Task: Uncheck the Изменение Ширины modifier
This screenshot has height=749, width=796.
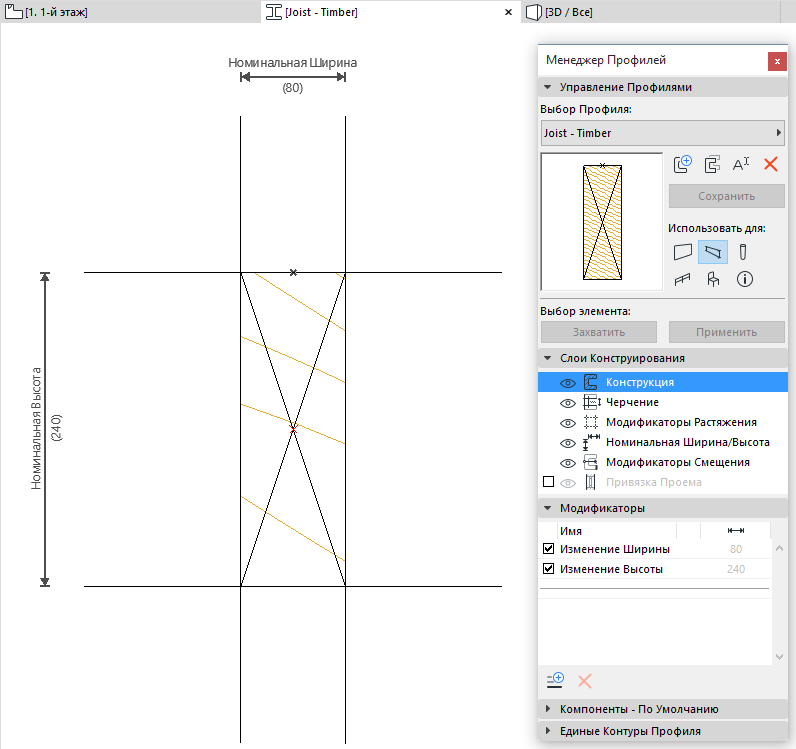Action: pos(548,549)
